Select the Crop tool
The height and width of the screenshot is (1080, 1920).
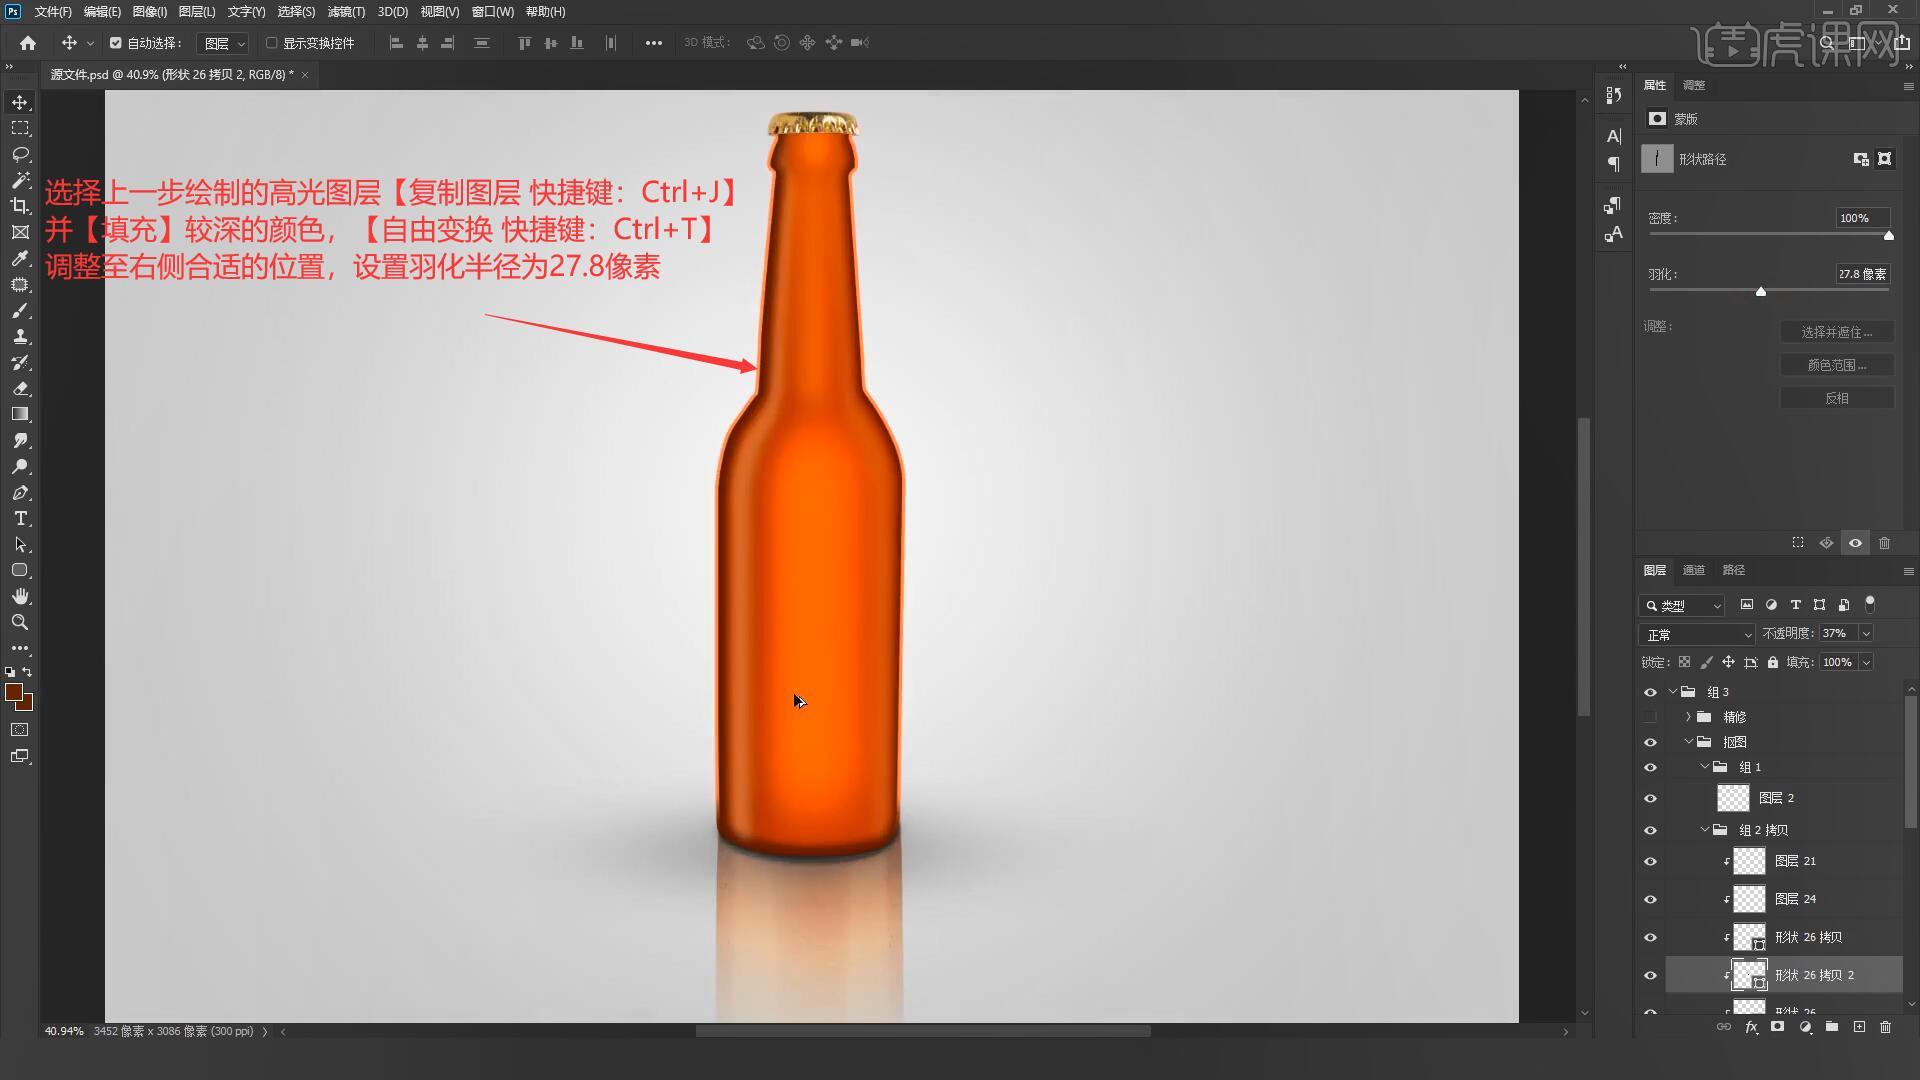(20, 206)
